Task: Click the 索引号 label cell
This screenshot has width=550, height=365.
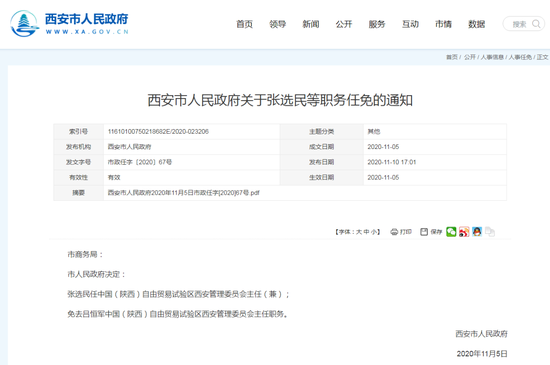Action: coord(79,131)
